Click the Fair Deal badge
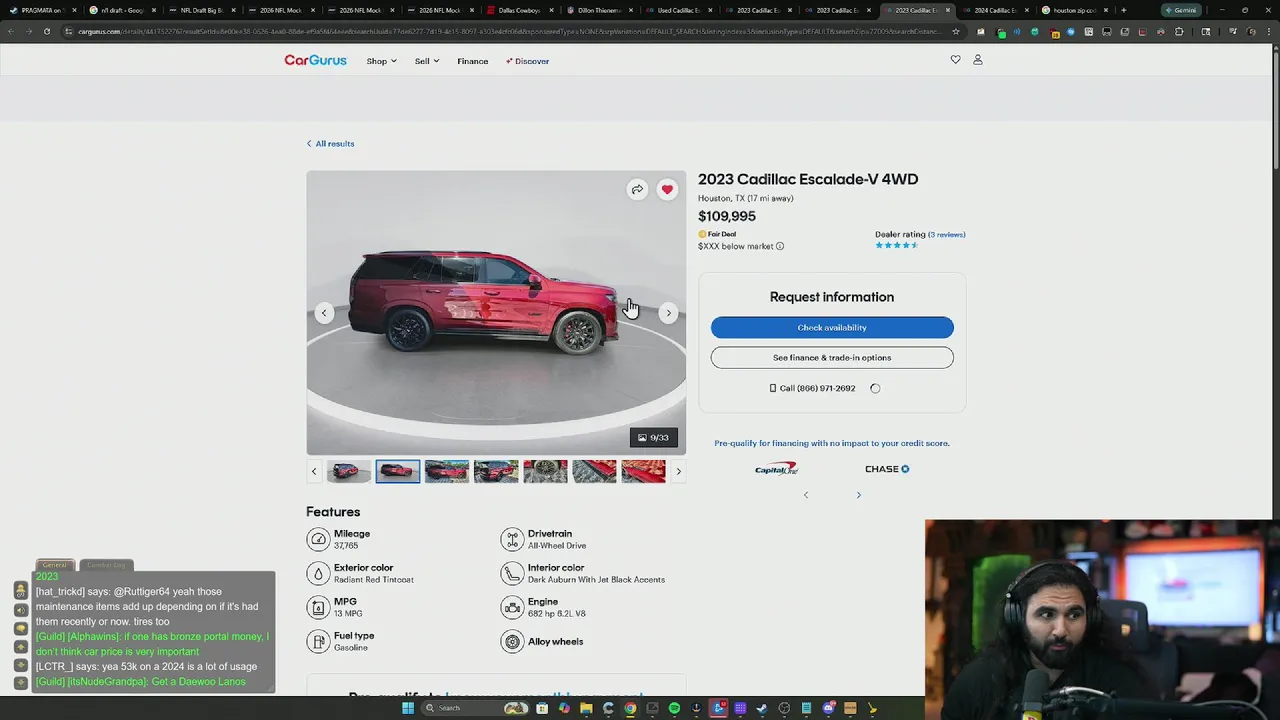This screenshot has height=720, width=1280. (x=717, y=234)
